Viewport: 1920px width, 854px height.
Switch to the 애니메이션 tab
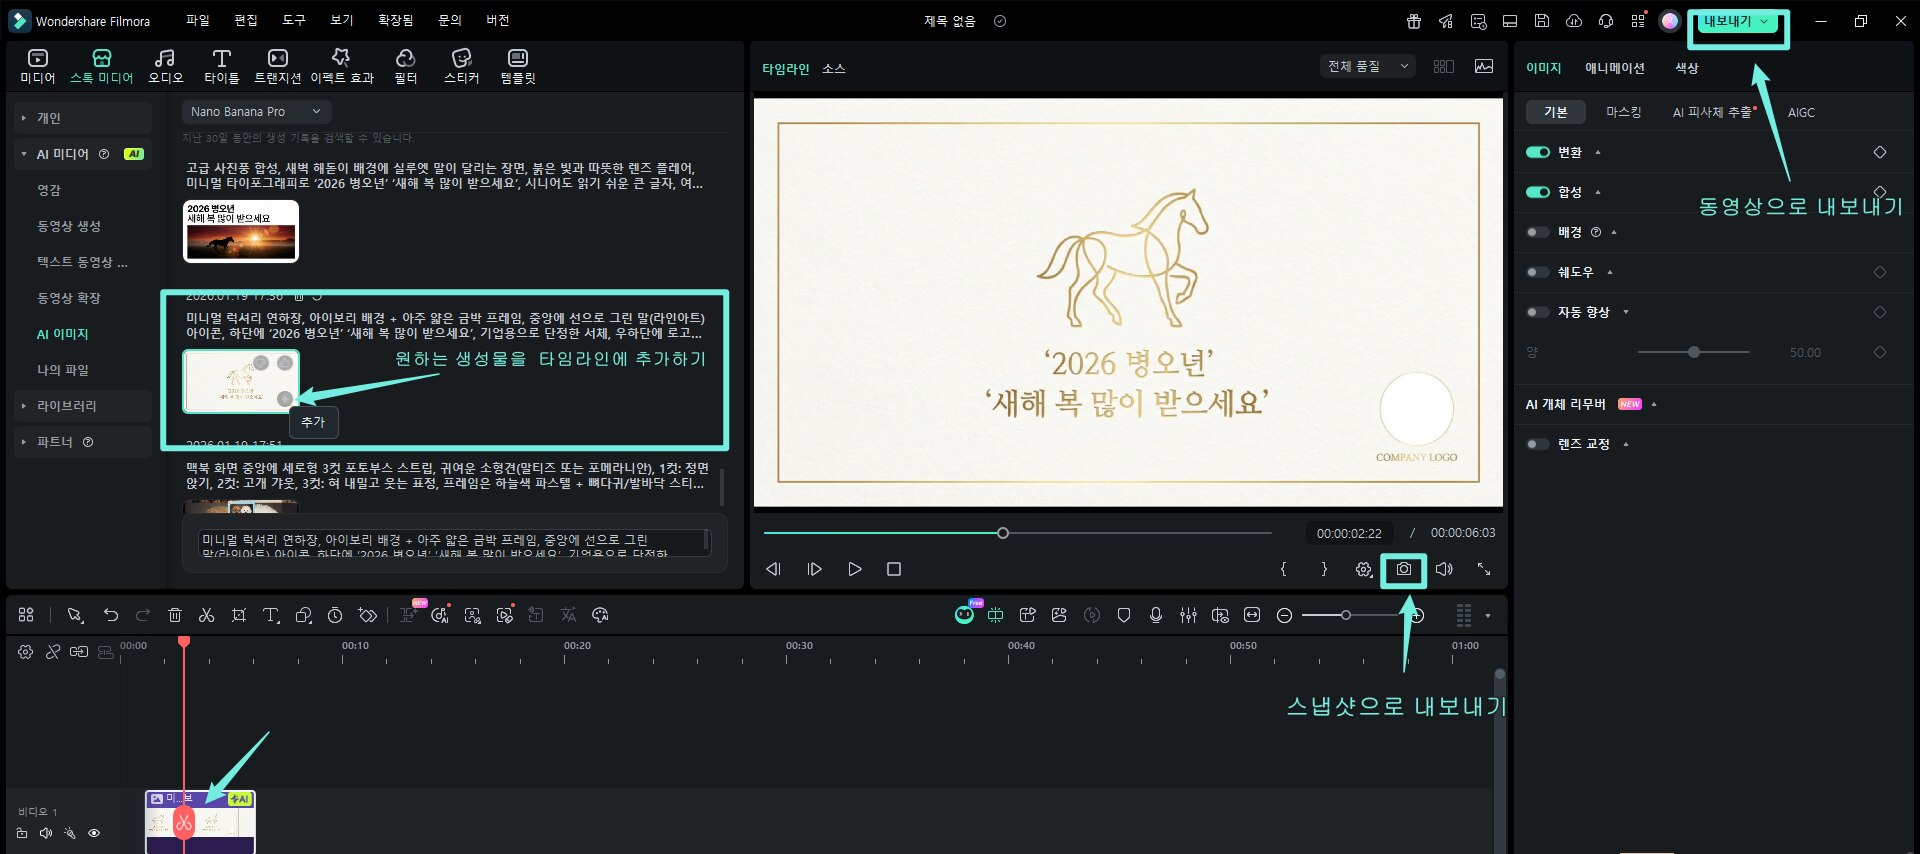pos(1614,68)
